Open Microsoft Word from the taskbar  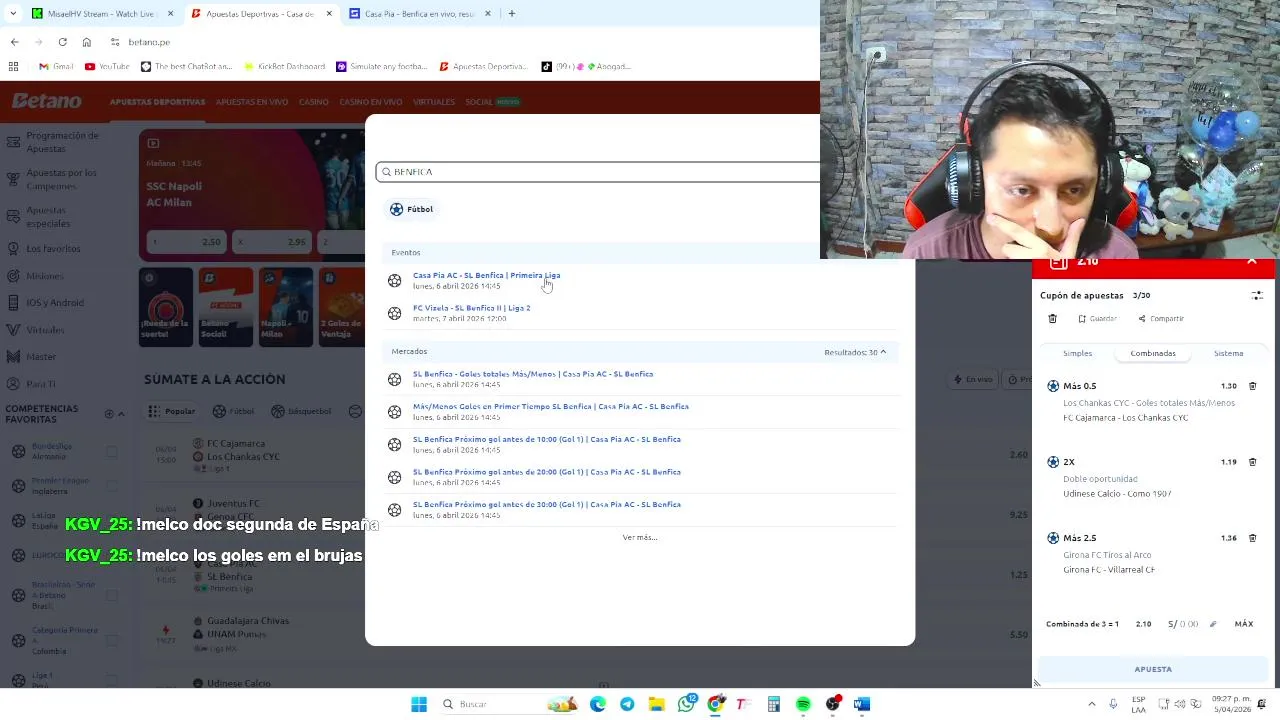click(x=862, y=704)
